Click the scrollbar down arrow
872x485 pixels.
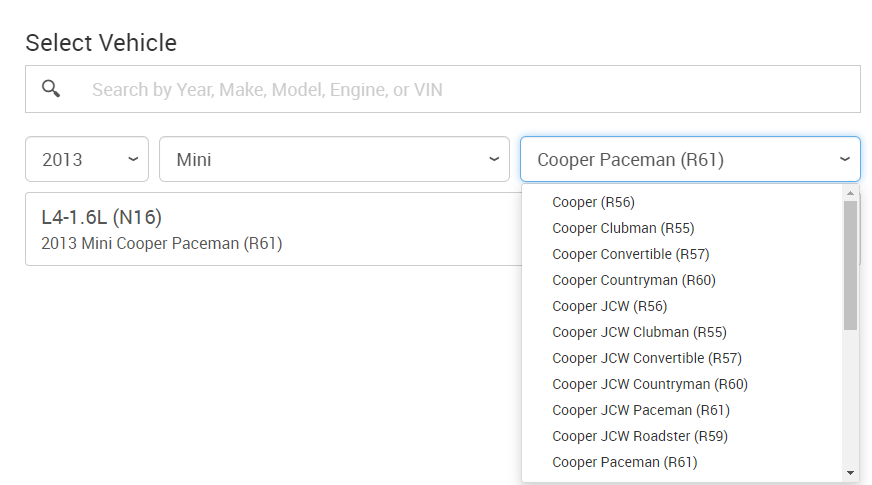(x=850, y=473)
